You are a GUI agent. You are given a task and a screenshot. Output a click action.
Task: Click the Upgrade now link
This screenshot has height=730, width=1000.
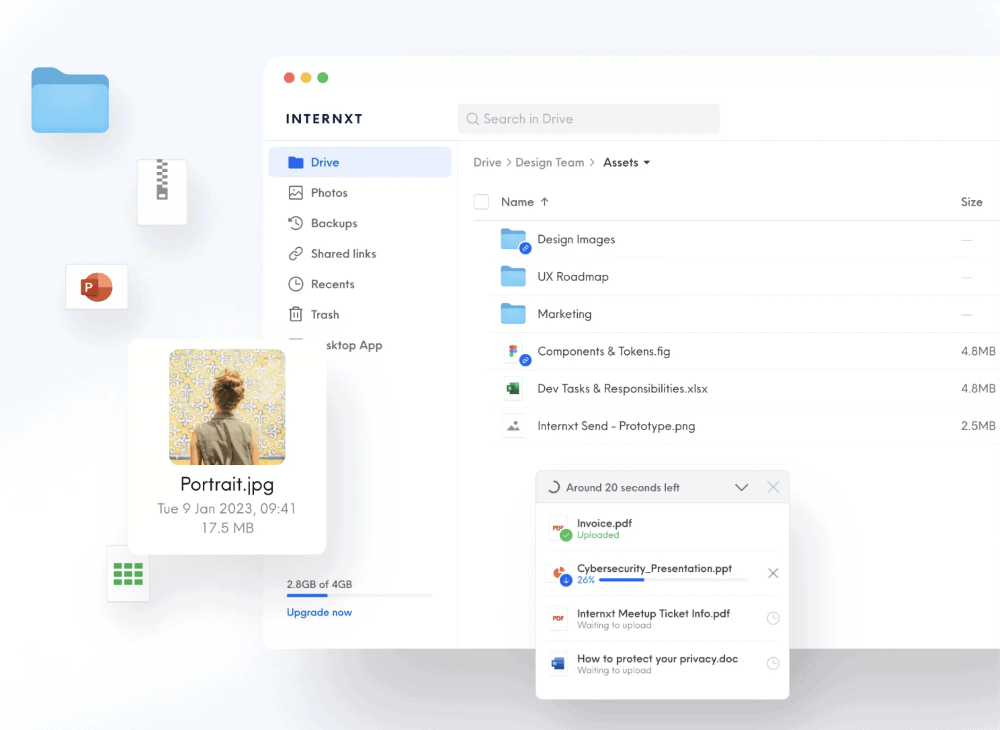coord(319,612)
